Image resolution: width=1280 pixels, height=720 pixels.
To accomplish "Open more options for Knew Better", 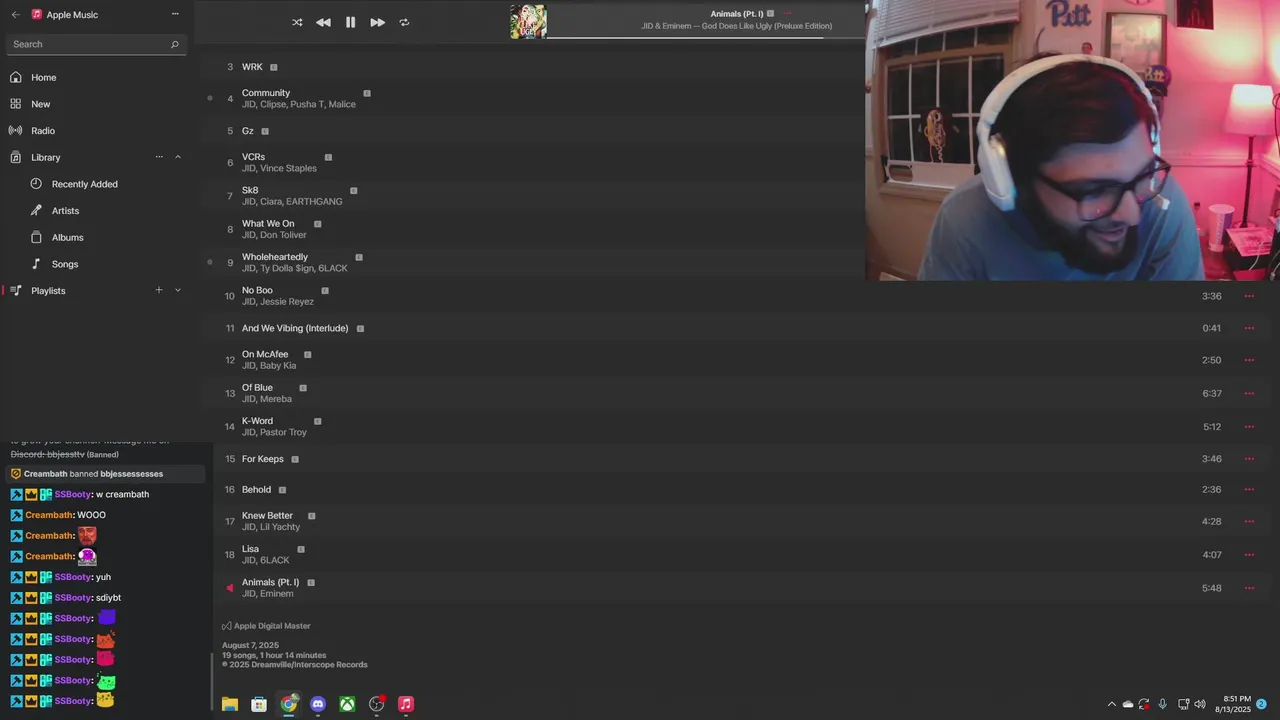I will click(x=1249, y=521).
